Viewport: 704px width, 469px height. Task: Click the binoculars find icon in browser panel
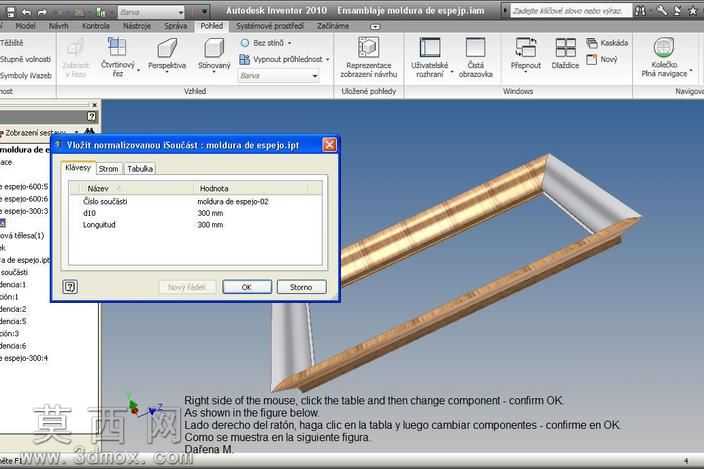click(x=89, y=132)
